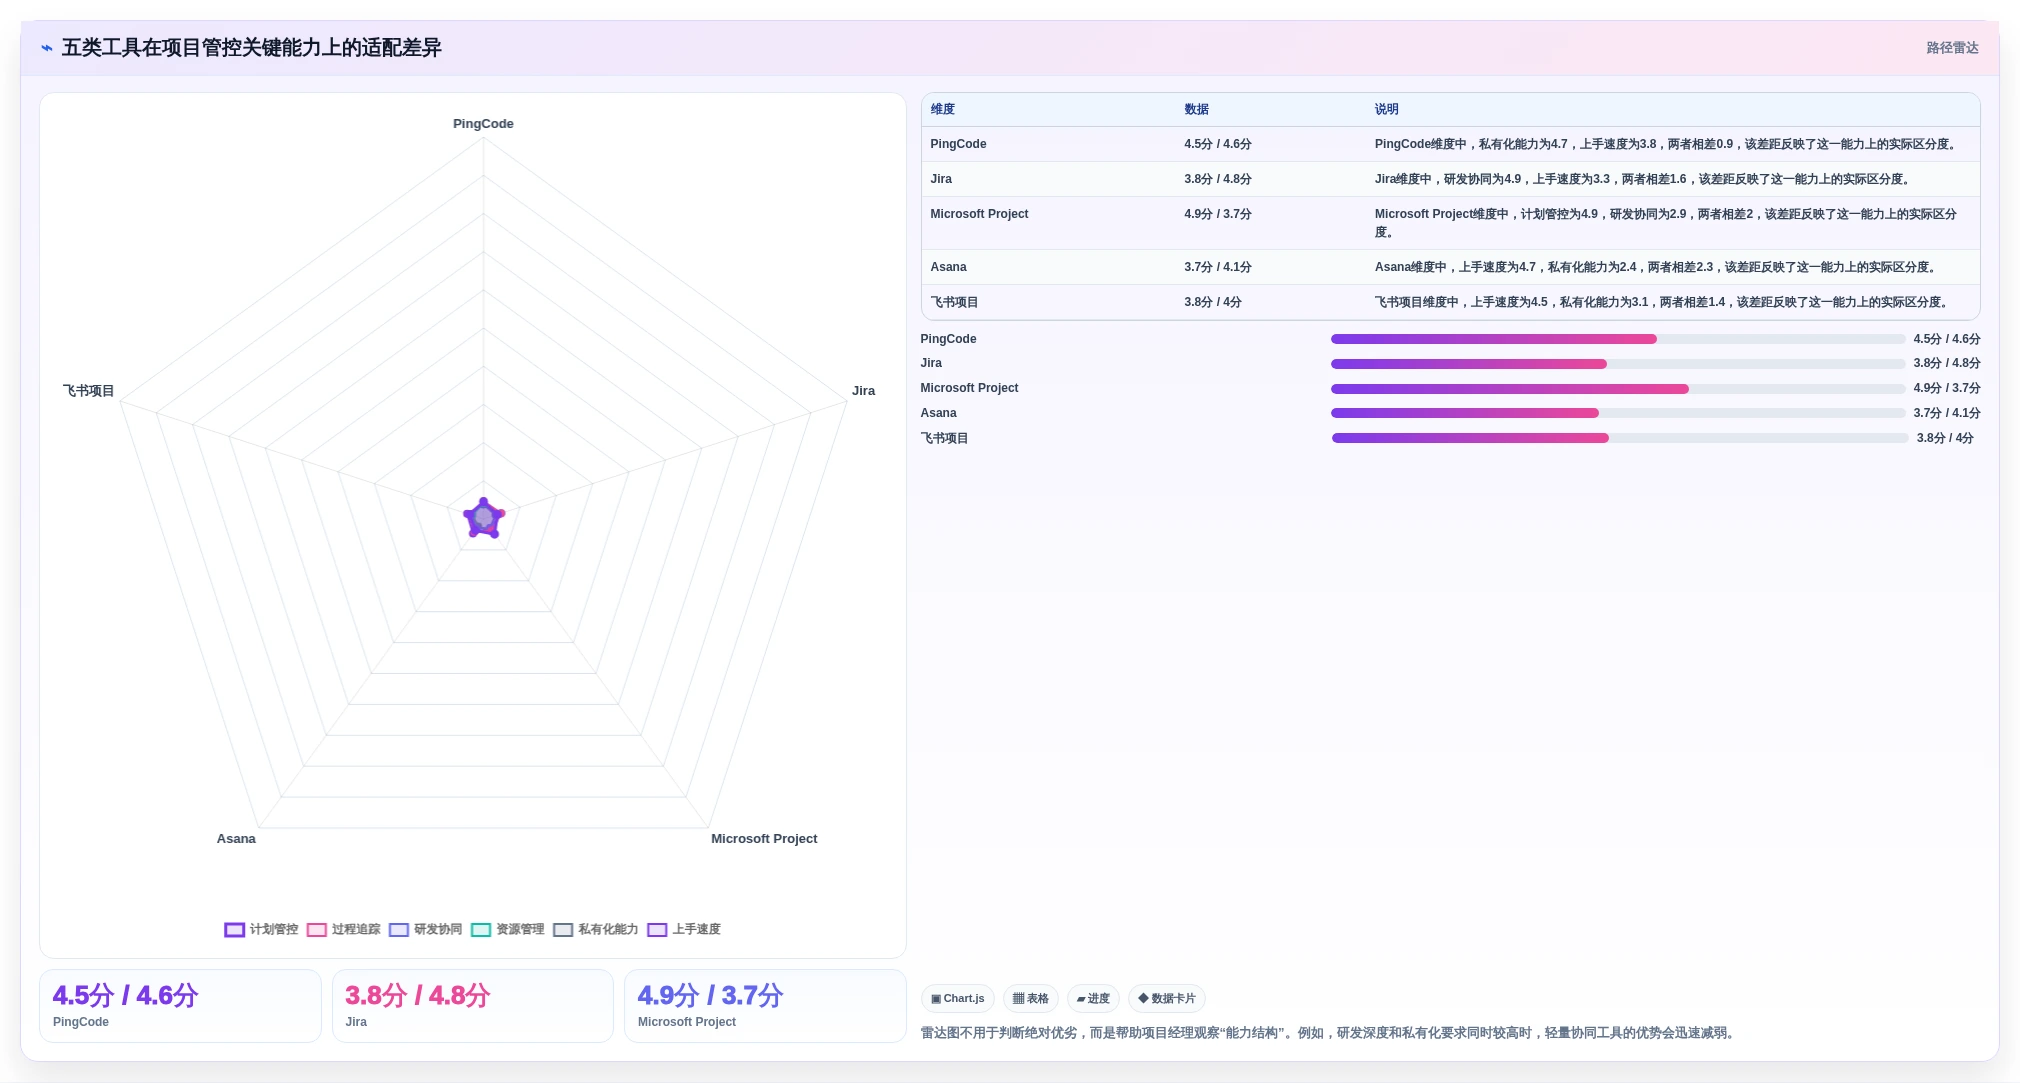
Task: Toggle the 上手速度 legend item
Action: (x=684, y=929)
